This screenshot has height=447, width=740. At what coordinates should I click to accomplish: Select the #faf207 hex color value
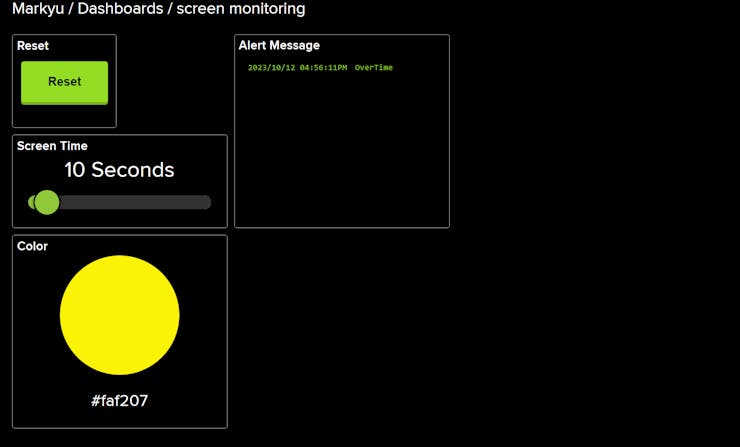119,401
